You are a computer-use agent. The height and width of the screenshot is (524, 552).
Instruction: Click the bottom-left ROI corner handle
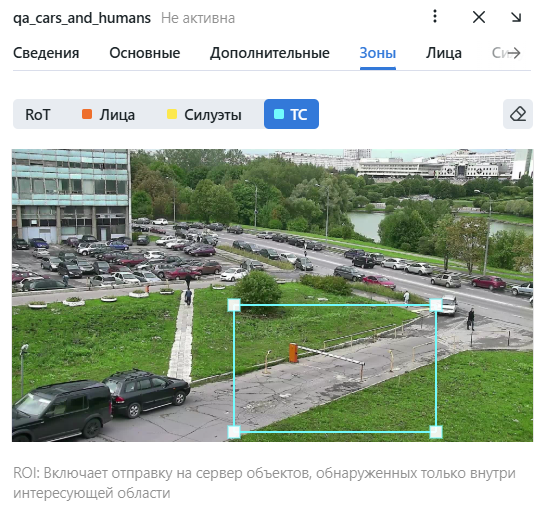(234, 432)
